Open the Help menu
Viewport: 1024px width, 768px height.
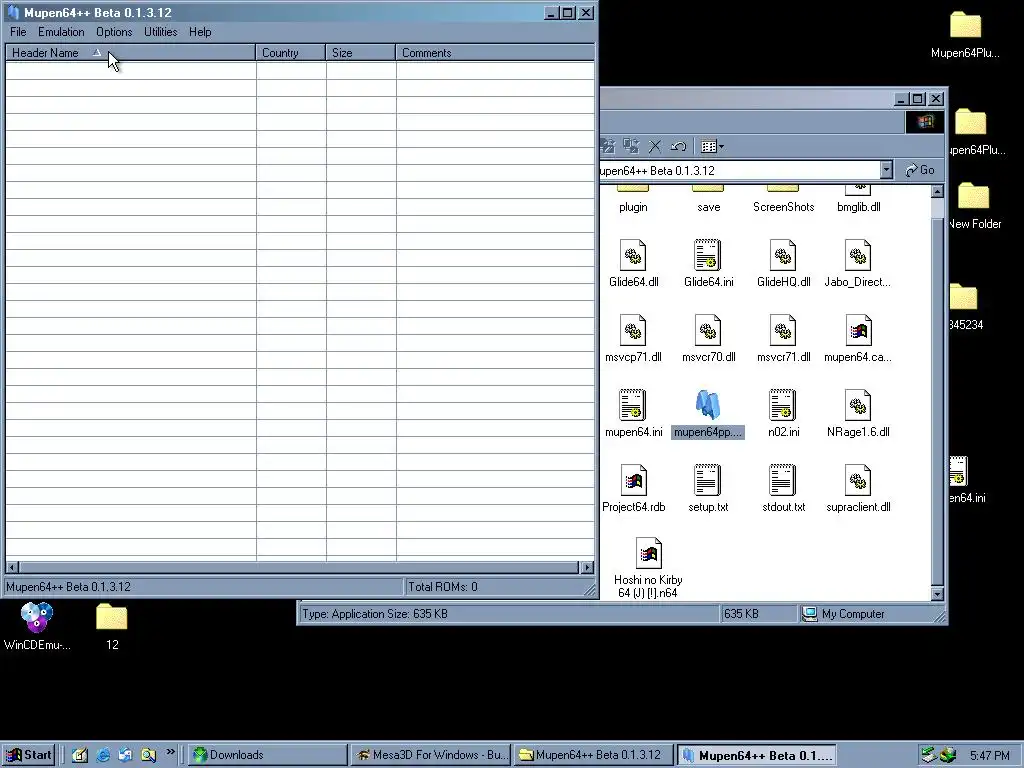(200, 32)
